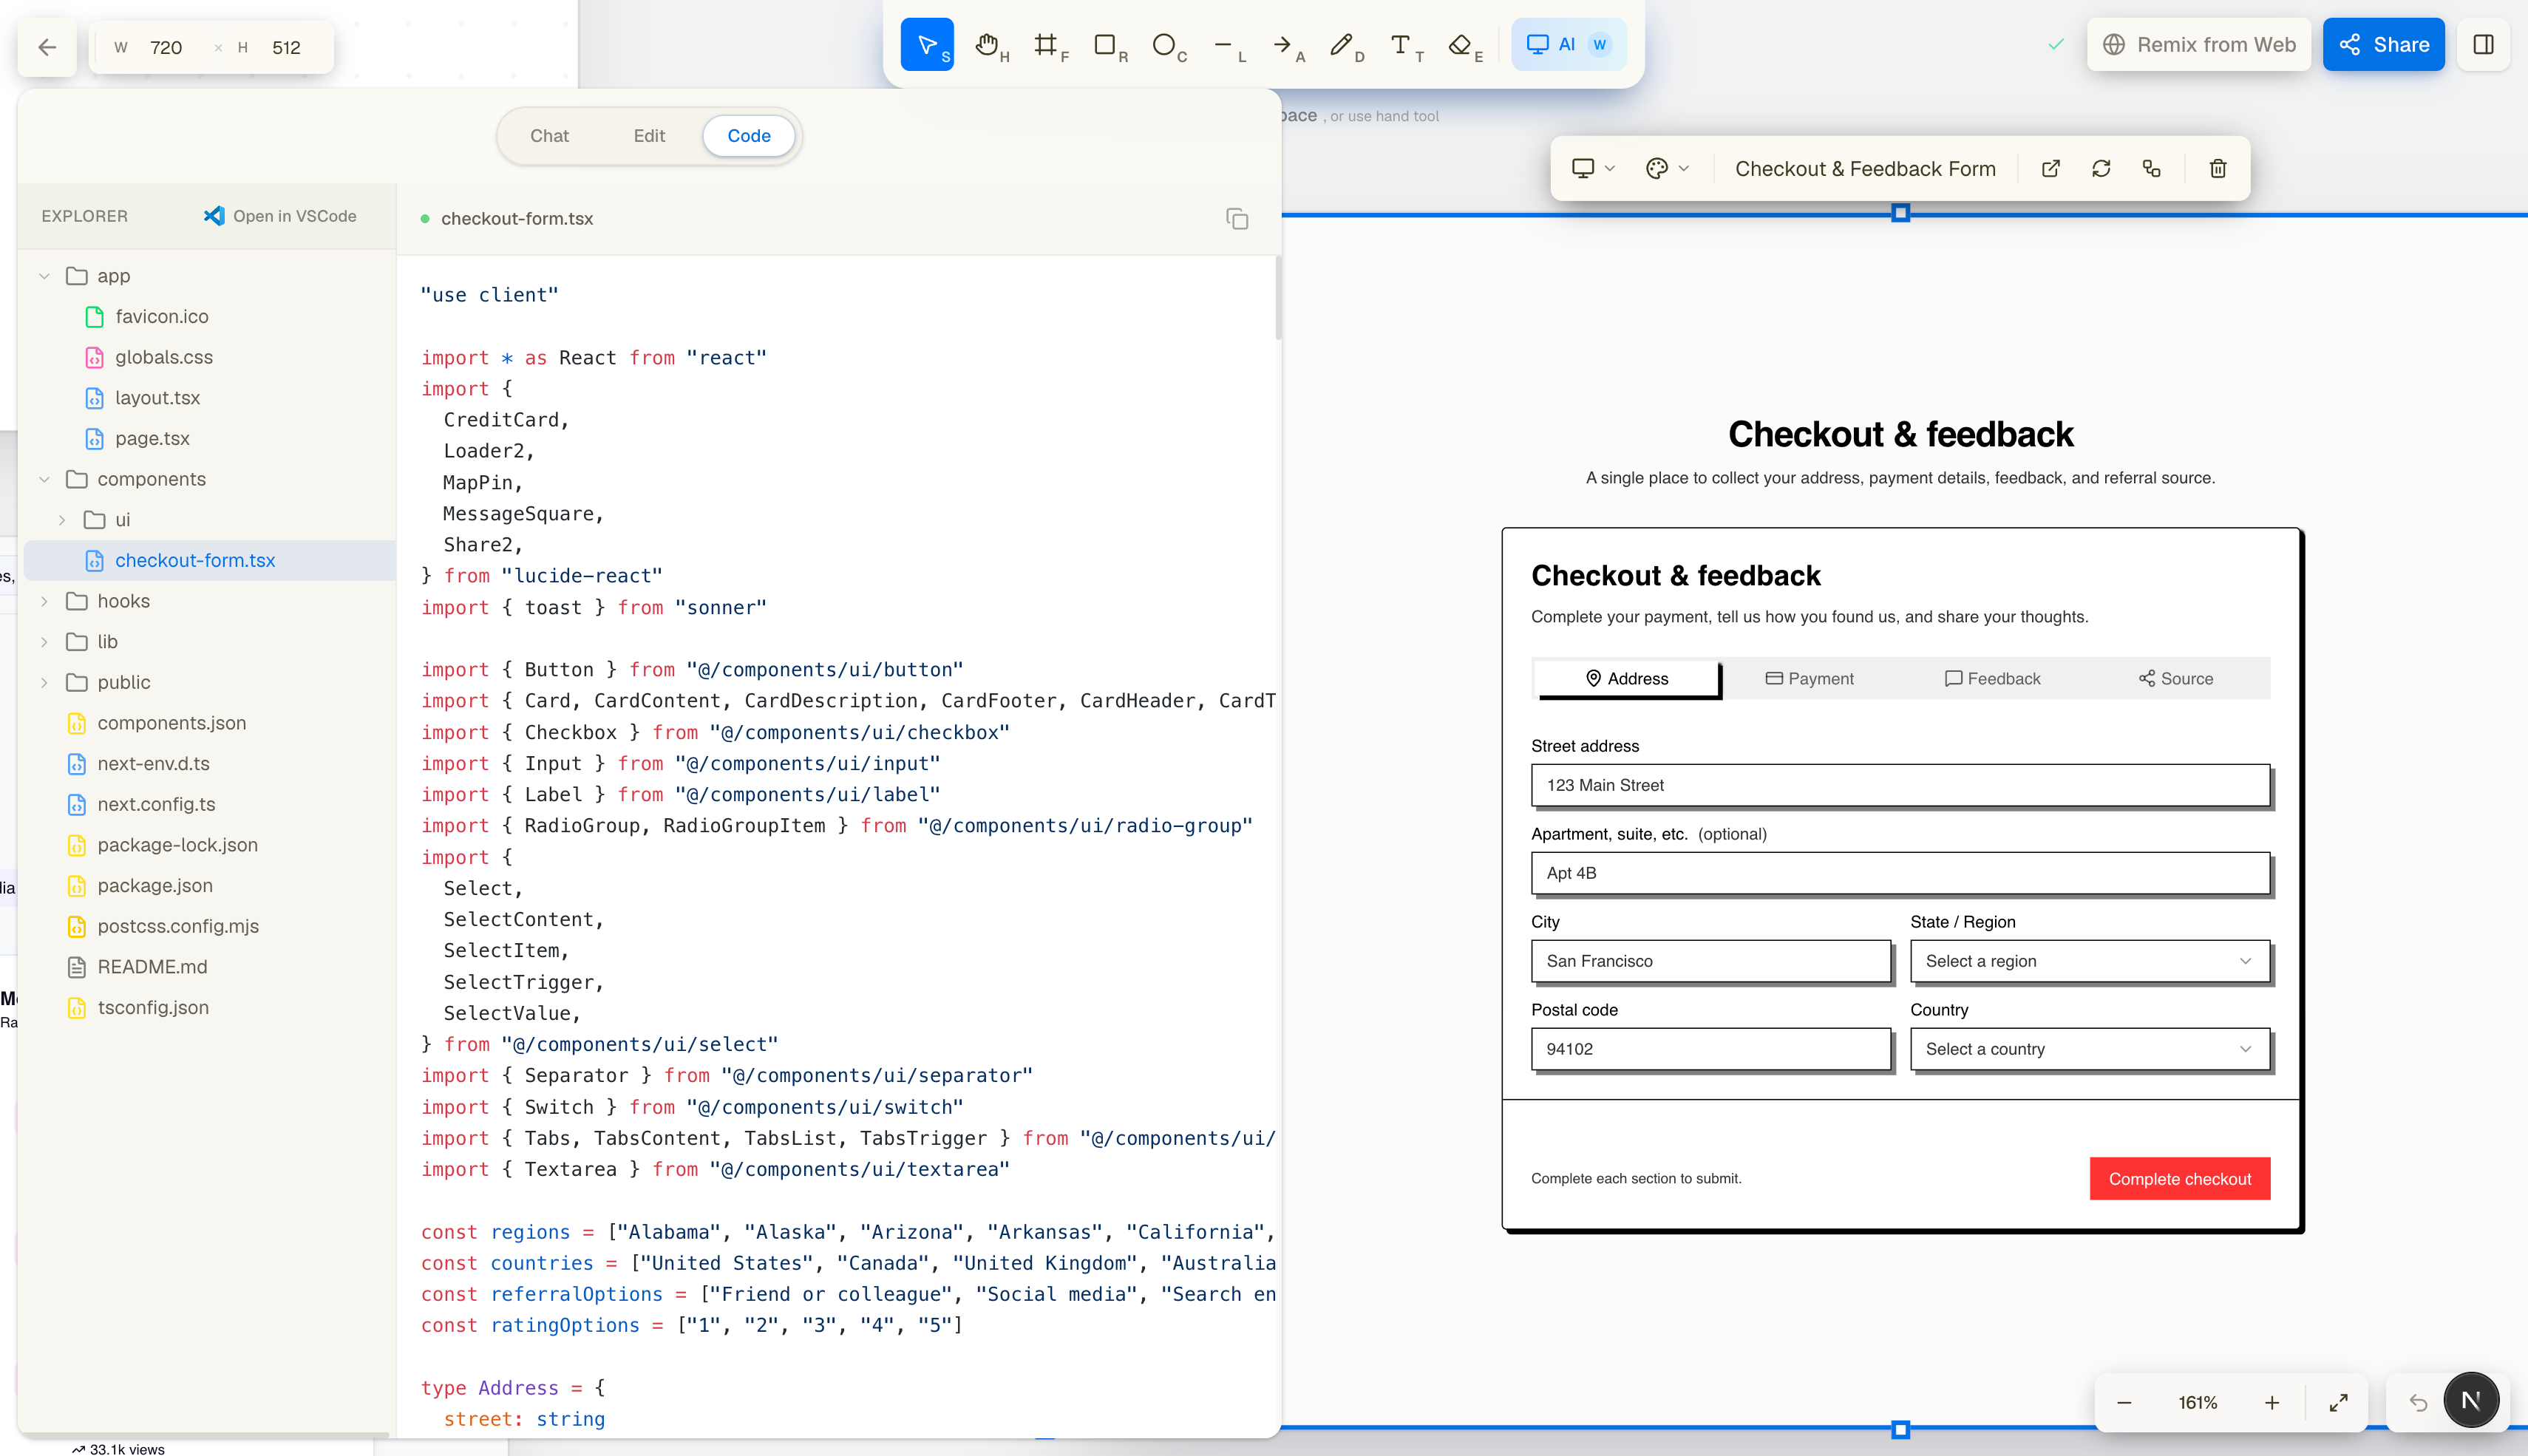The height and width of the screenshot is (1456, 2528).
Task: Toggle the right sidebar panel icon
Action: point(2483,45)
